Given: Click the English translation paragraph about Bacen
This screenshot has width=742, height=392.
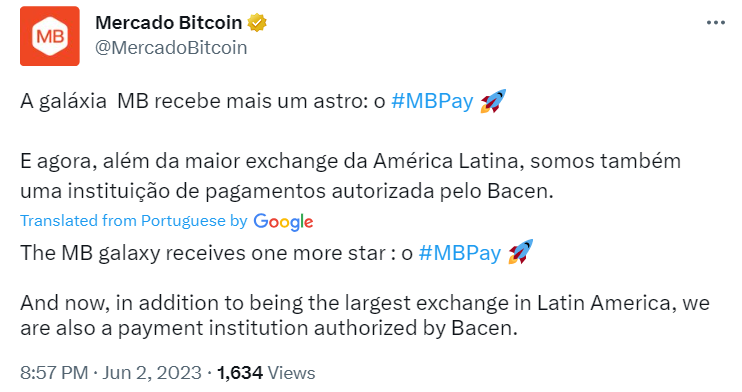Looking at the screenshot, I should [365, 315].
